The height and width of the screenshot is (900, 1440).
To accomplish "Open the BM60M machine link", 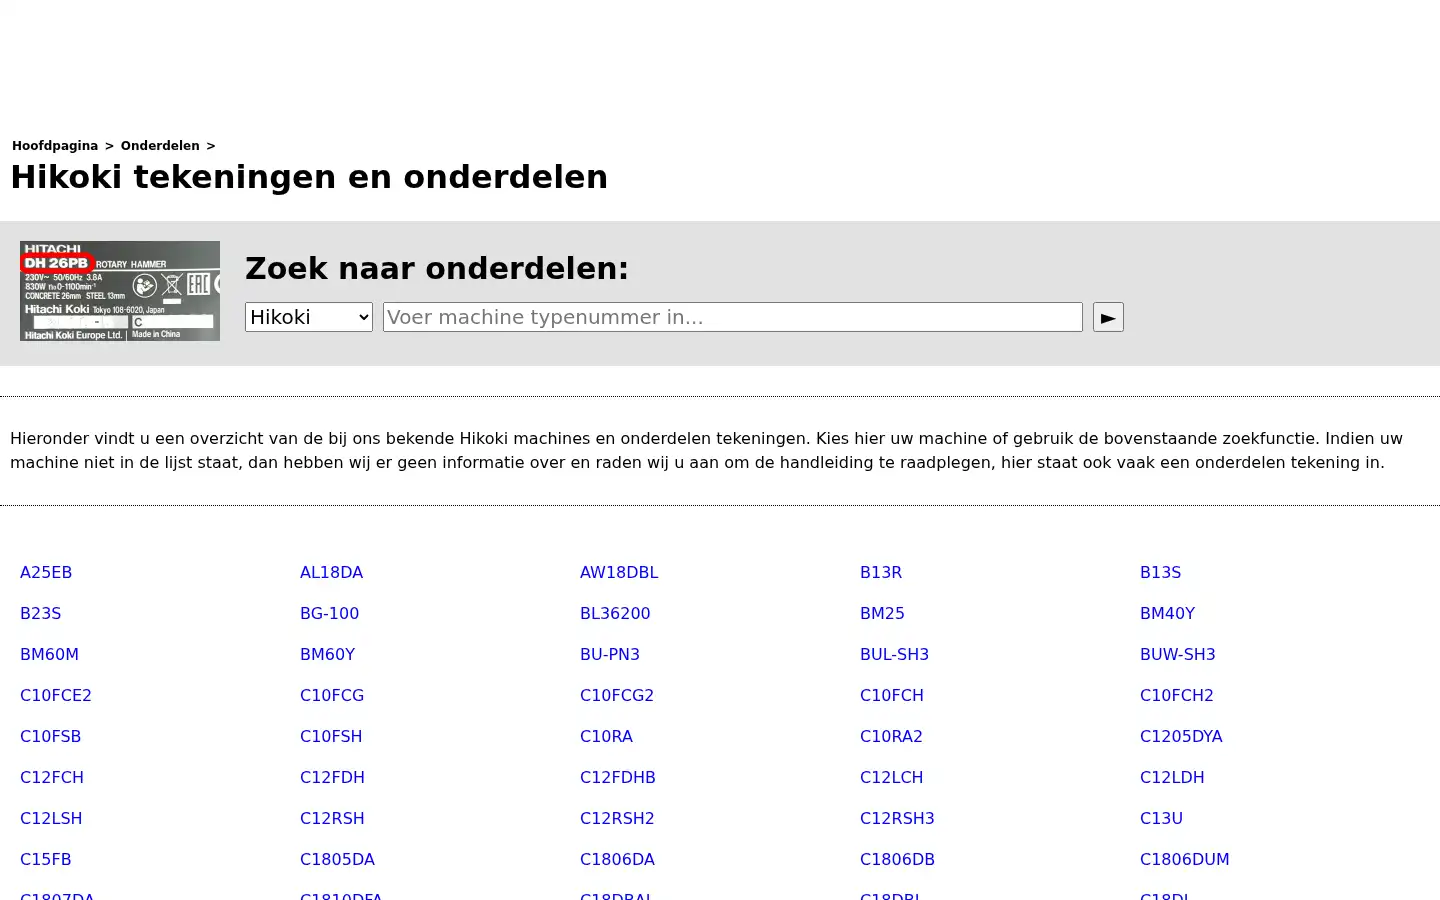I will [49, 655].
